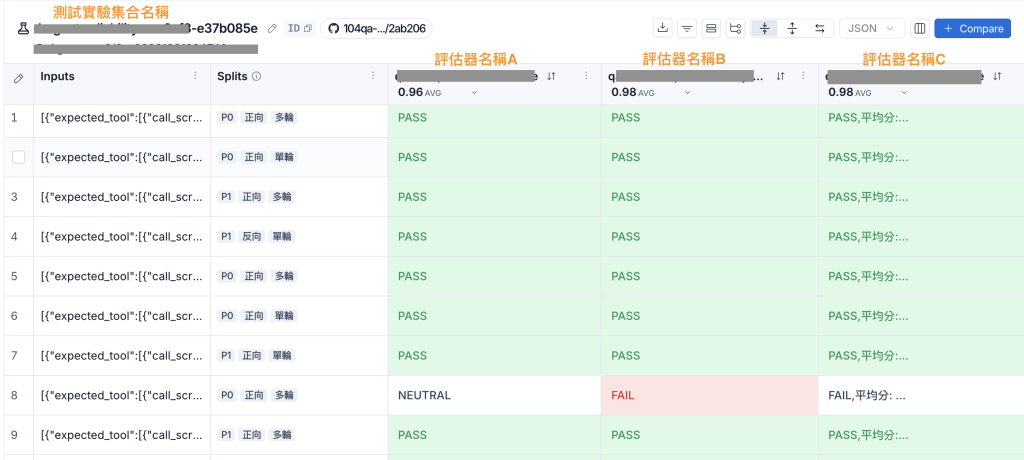Click the stacked rows layout icon
This screenshot has width=1024, height=460.
click(711, 28)
